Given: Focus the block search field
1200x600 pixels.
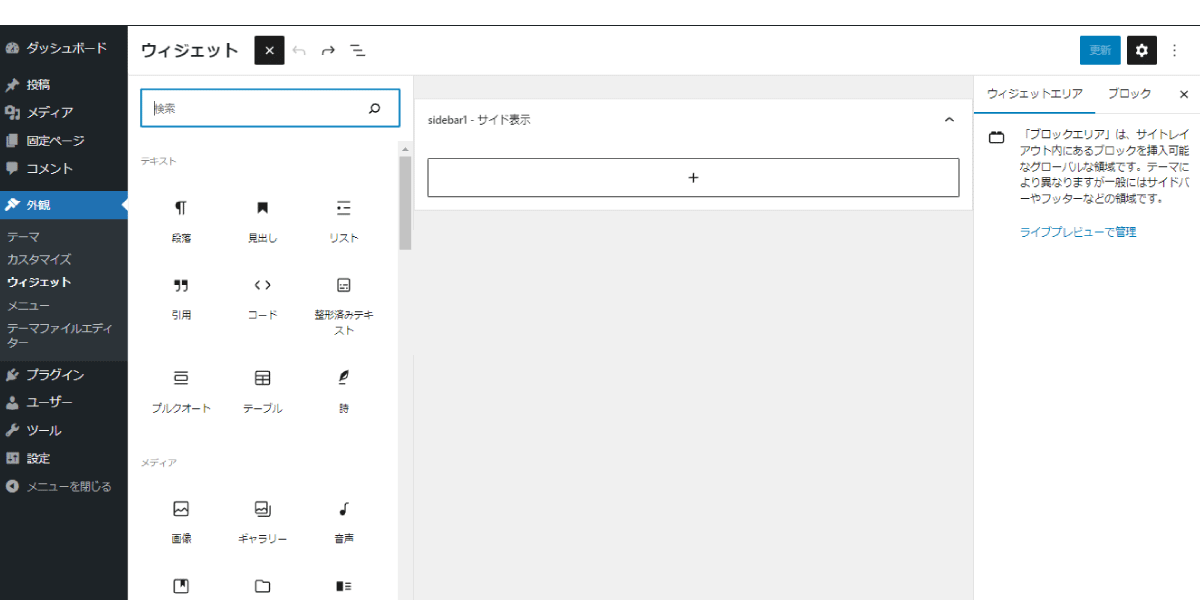Looking at the screenshot, I should tap(270, 108).
